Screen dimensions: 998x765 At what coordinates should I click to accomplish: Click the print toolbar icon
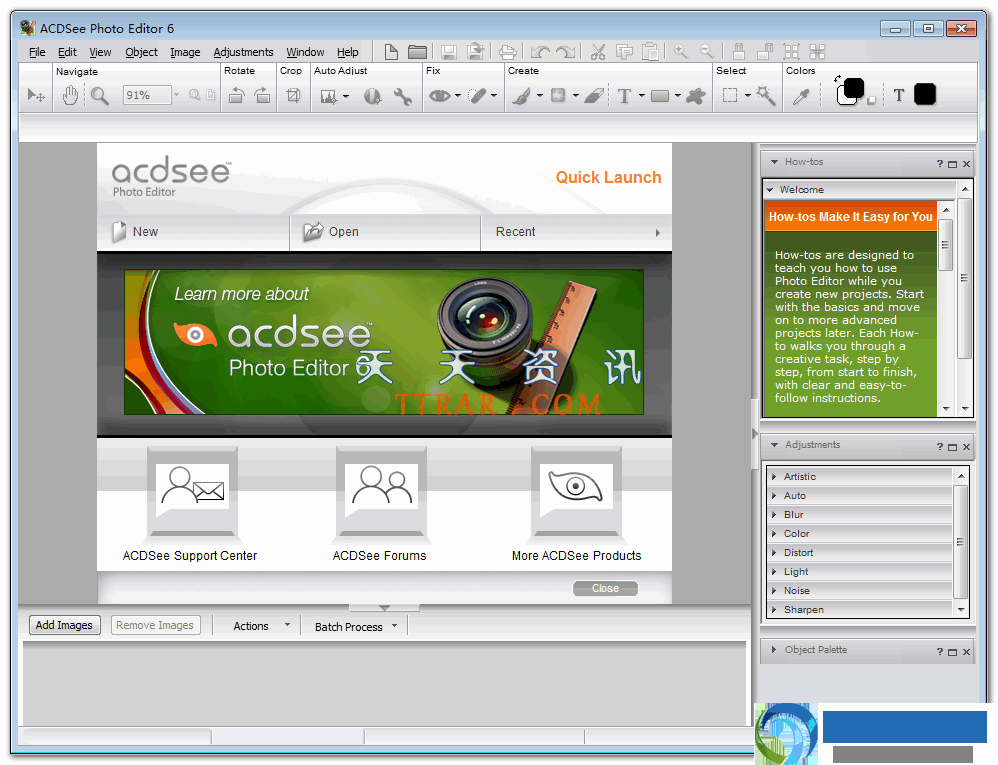507,52
